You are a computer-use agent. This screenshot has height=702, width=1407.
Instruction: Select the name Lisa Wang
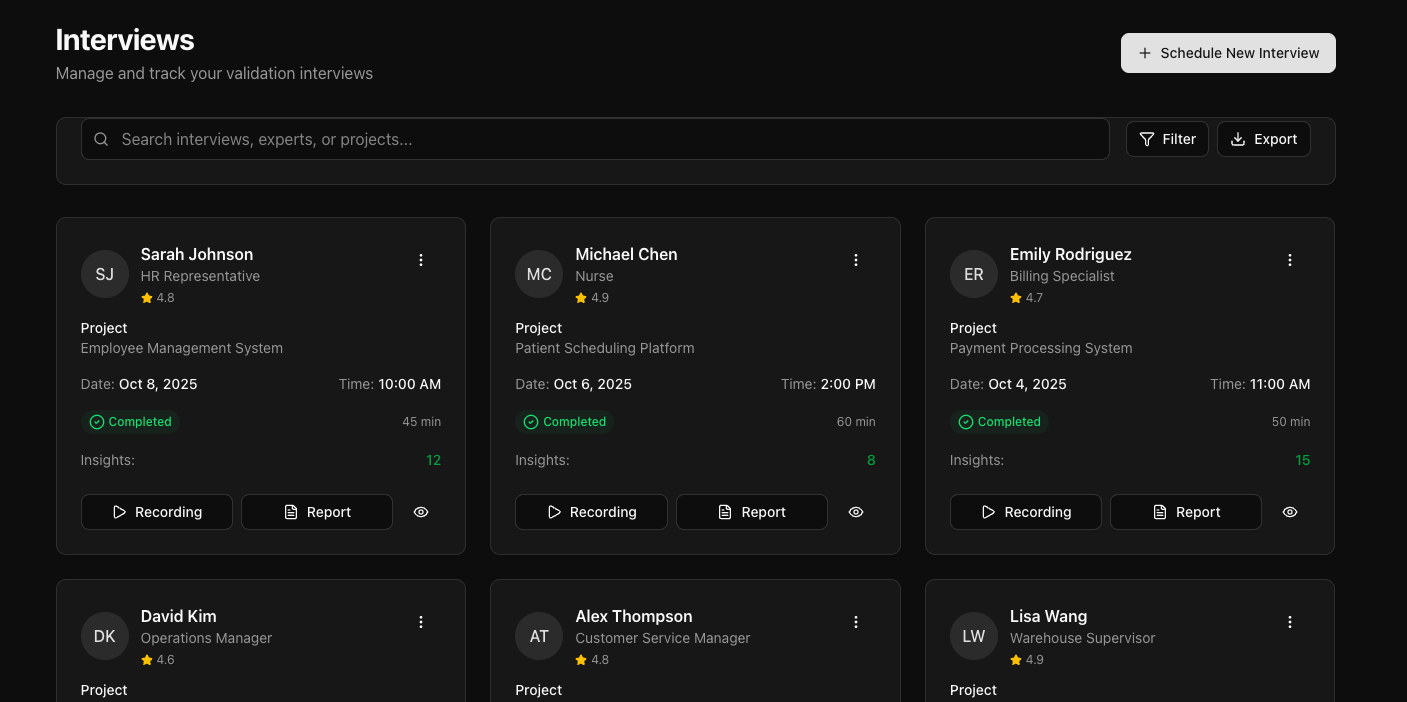[1049, 616]
